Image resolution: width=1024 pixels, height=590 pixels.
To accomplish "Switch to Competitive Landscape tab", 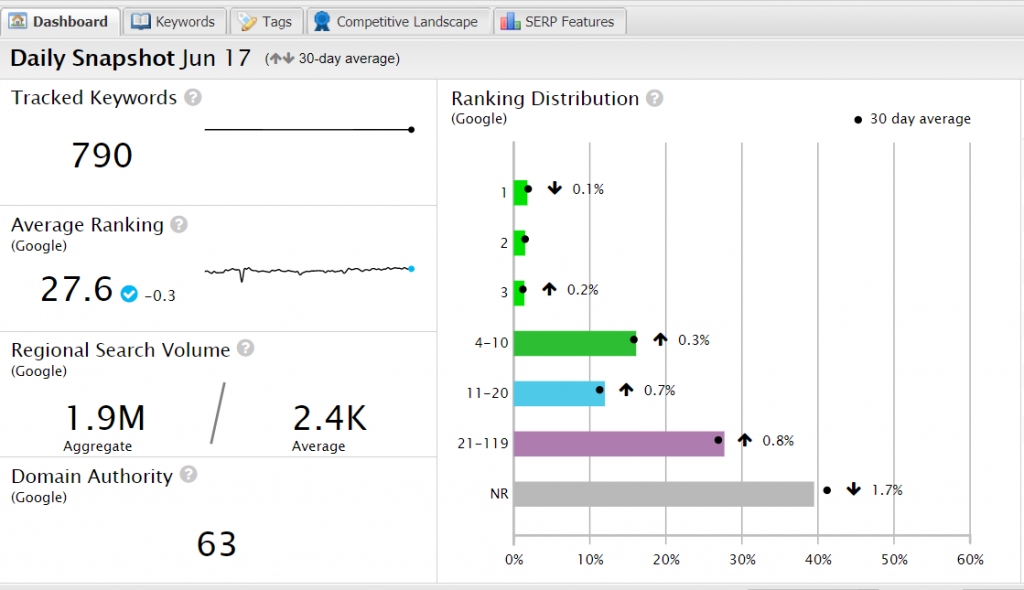I will 397,22.
